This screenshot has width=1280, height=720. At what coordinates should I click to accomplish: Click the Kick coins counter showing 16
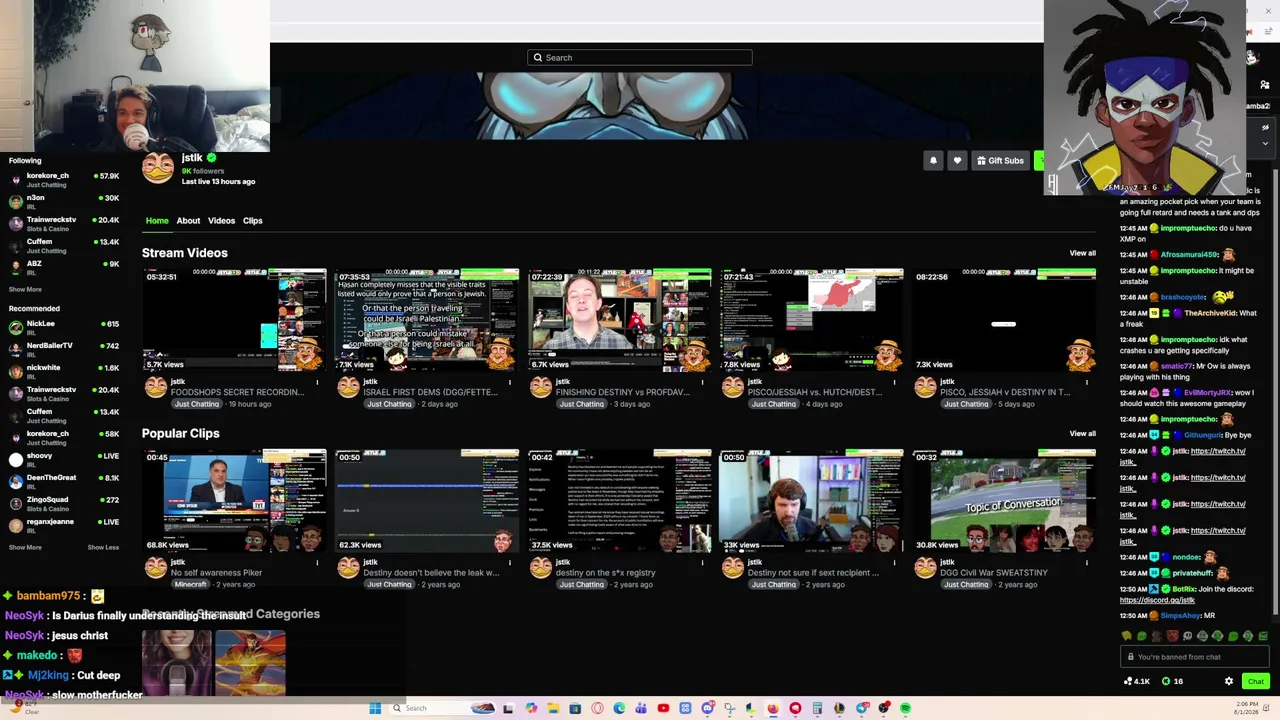pyautogui.click(x=1172, y=681)
